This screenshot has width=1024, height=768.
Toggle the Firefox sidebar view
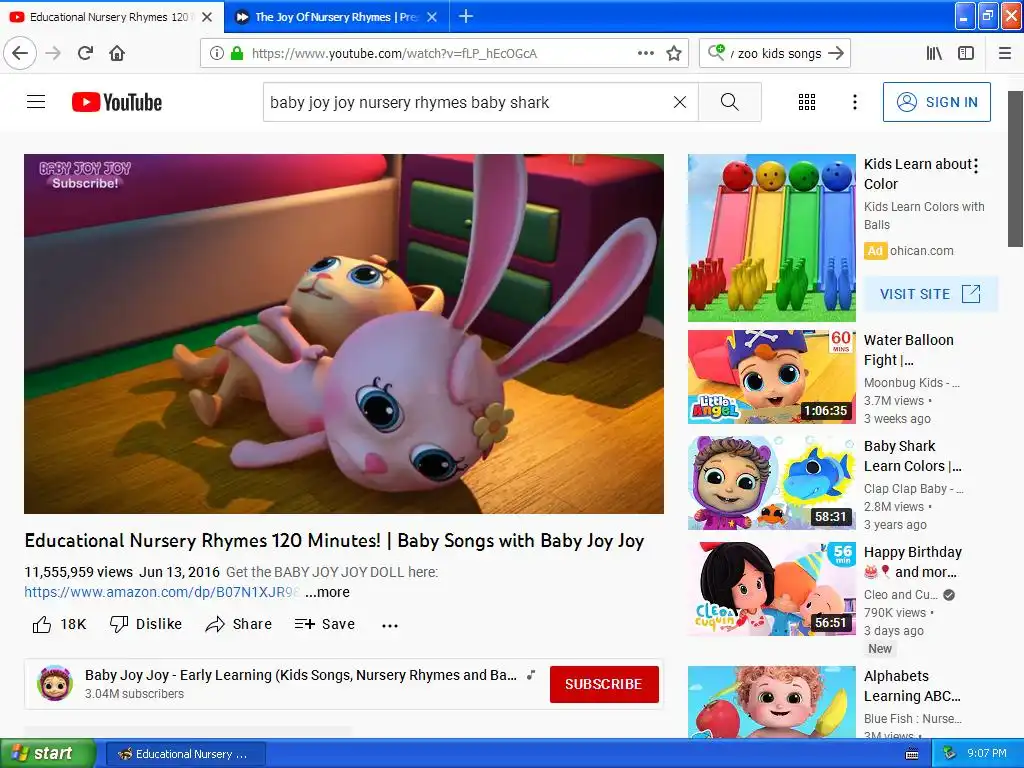tap(966, 53)
